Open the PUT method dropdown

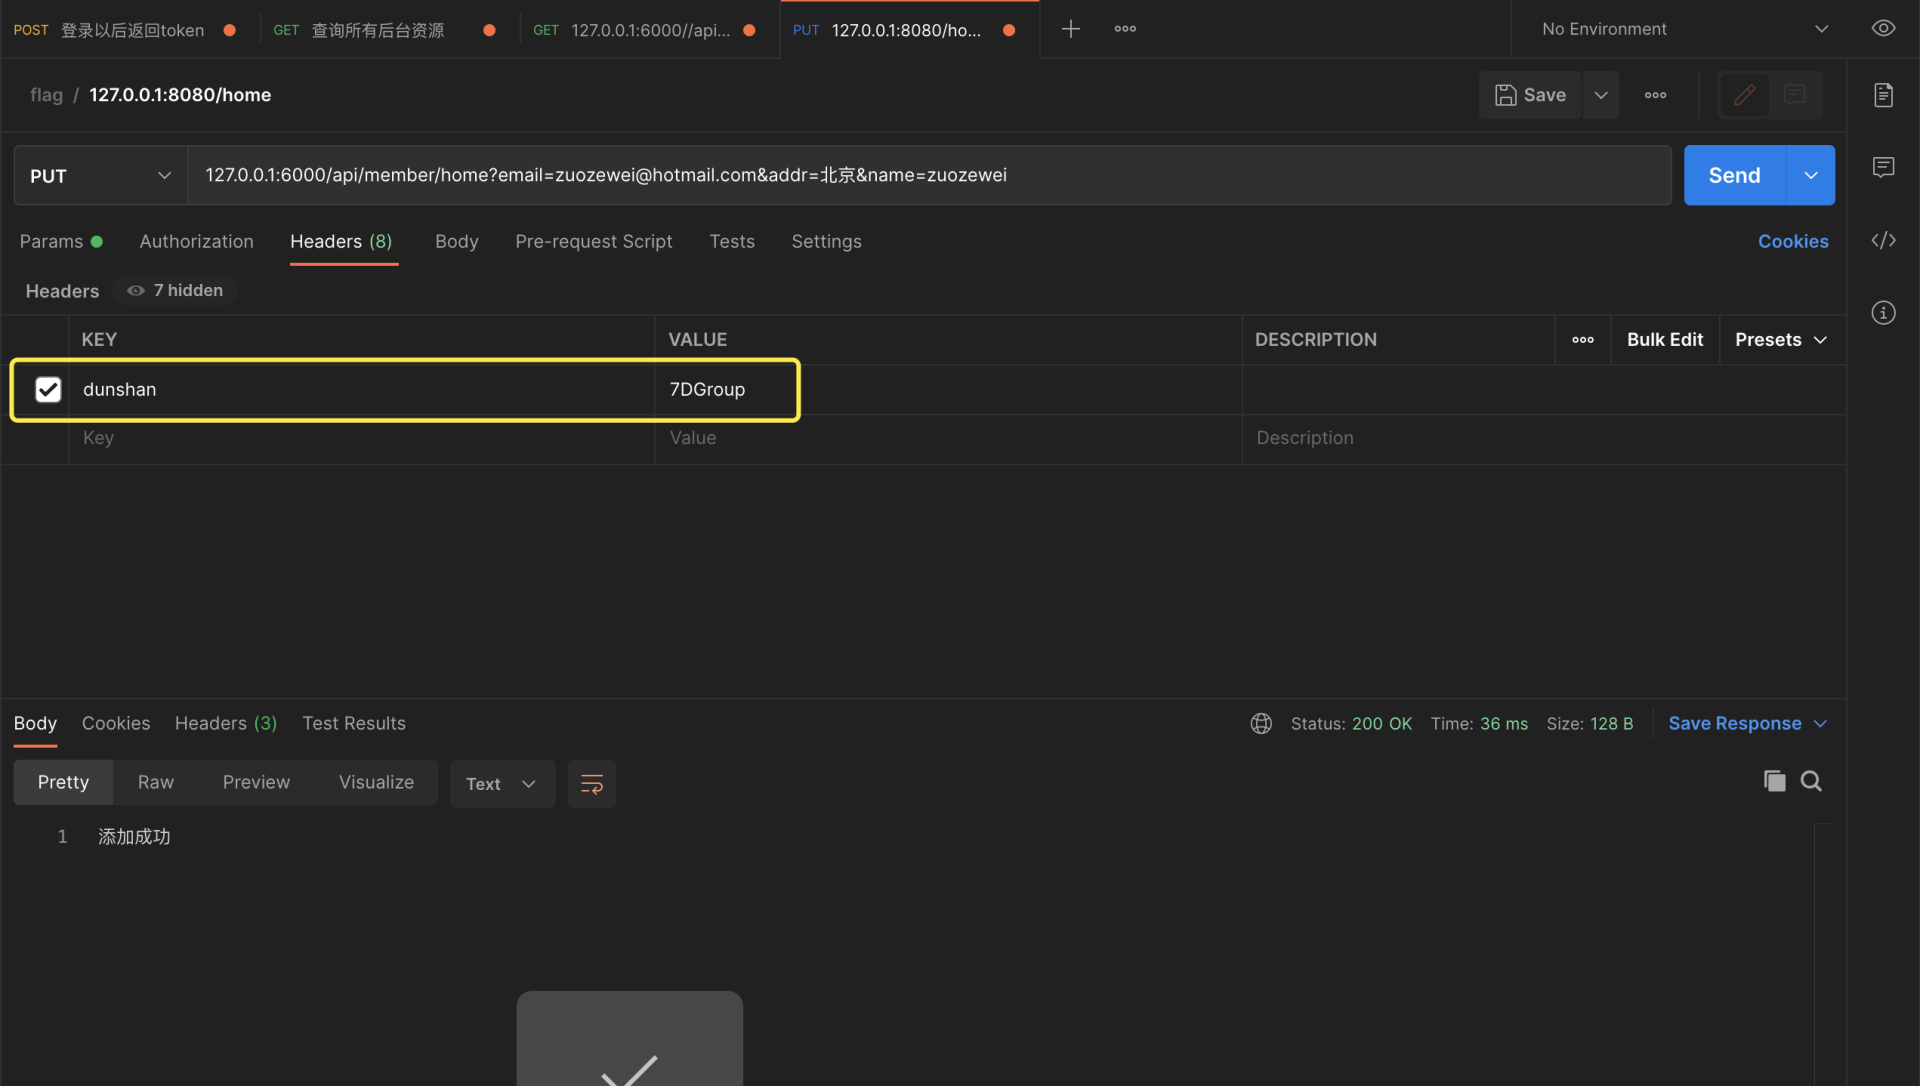pyautogui.click(x=100, y=175)
